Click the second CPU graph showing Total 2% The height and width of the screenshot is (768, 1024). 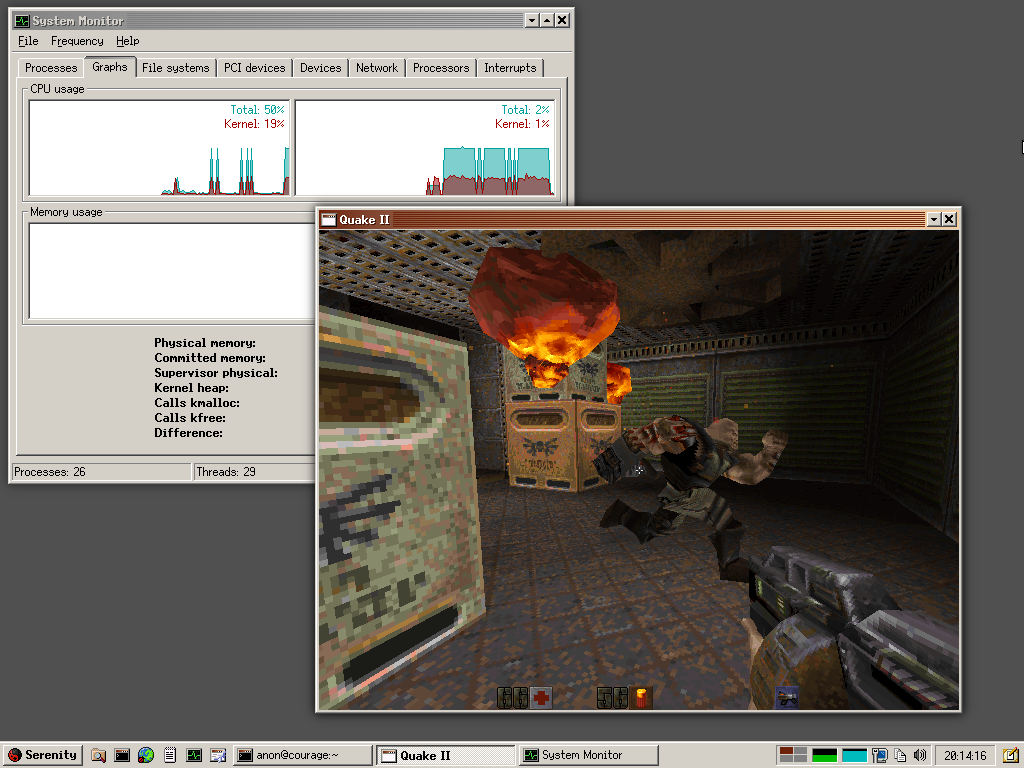pyautogui.click(x=424, y=148)
